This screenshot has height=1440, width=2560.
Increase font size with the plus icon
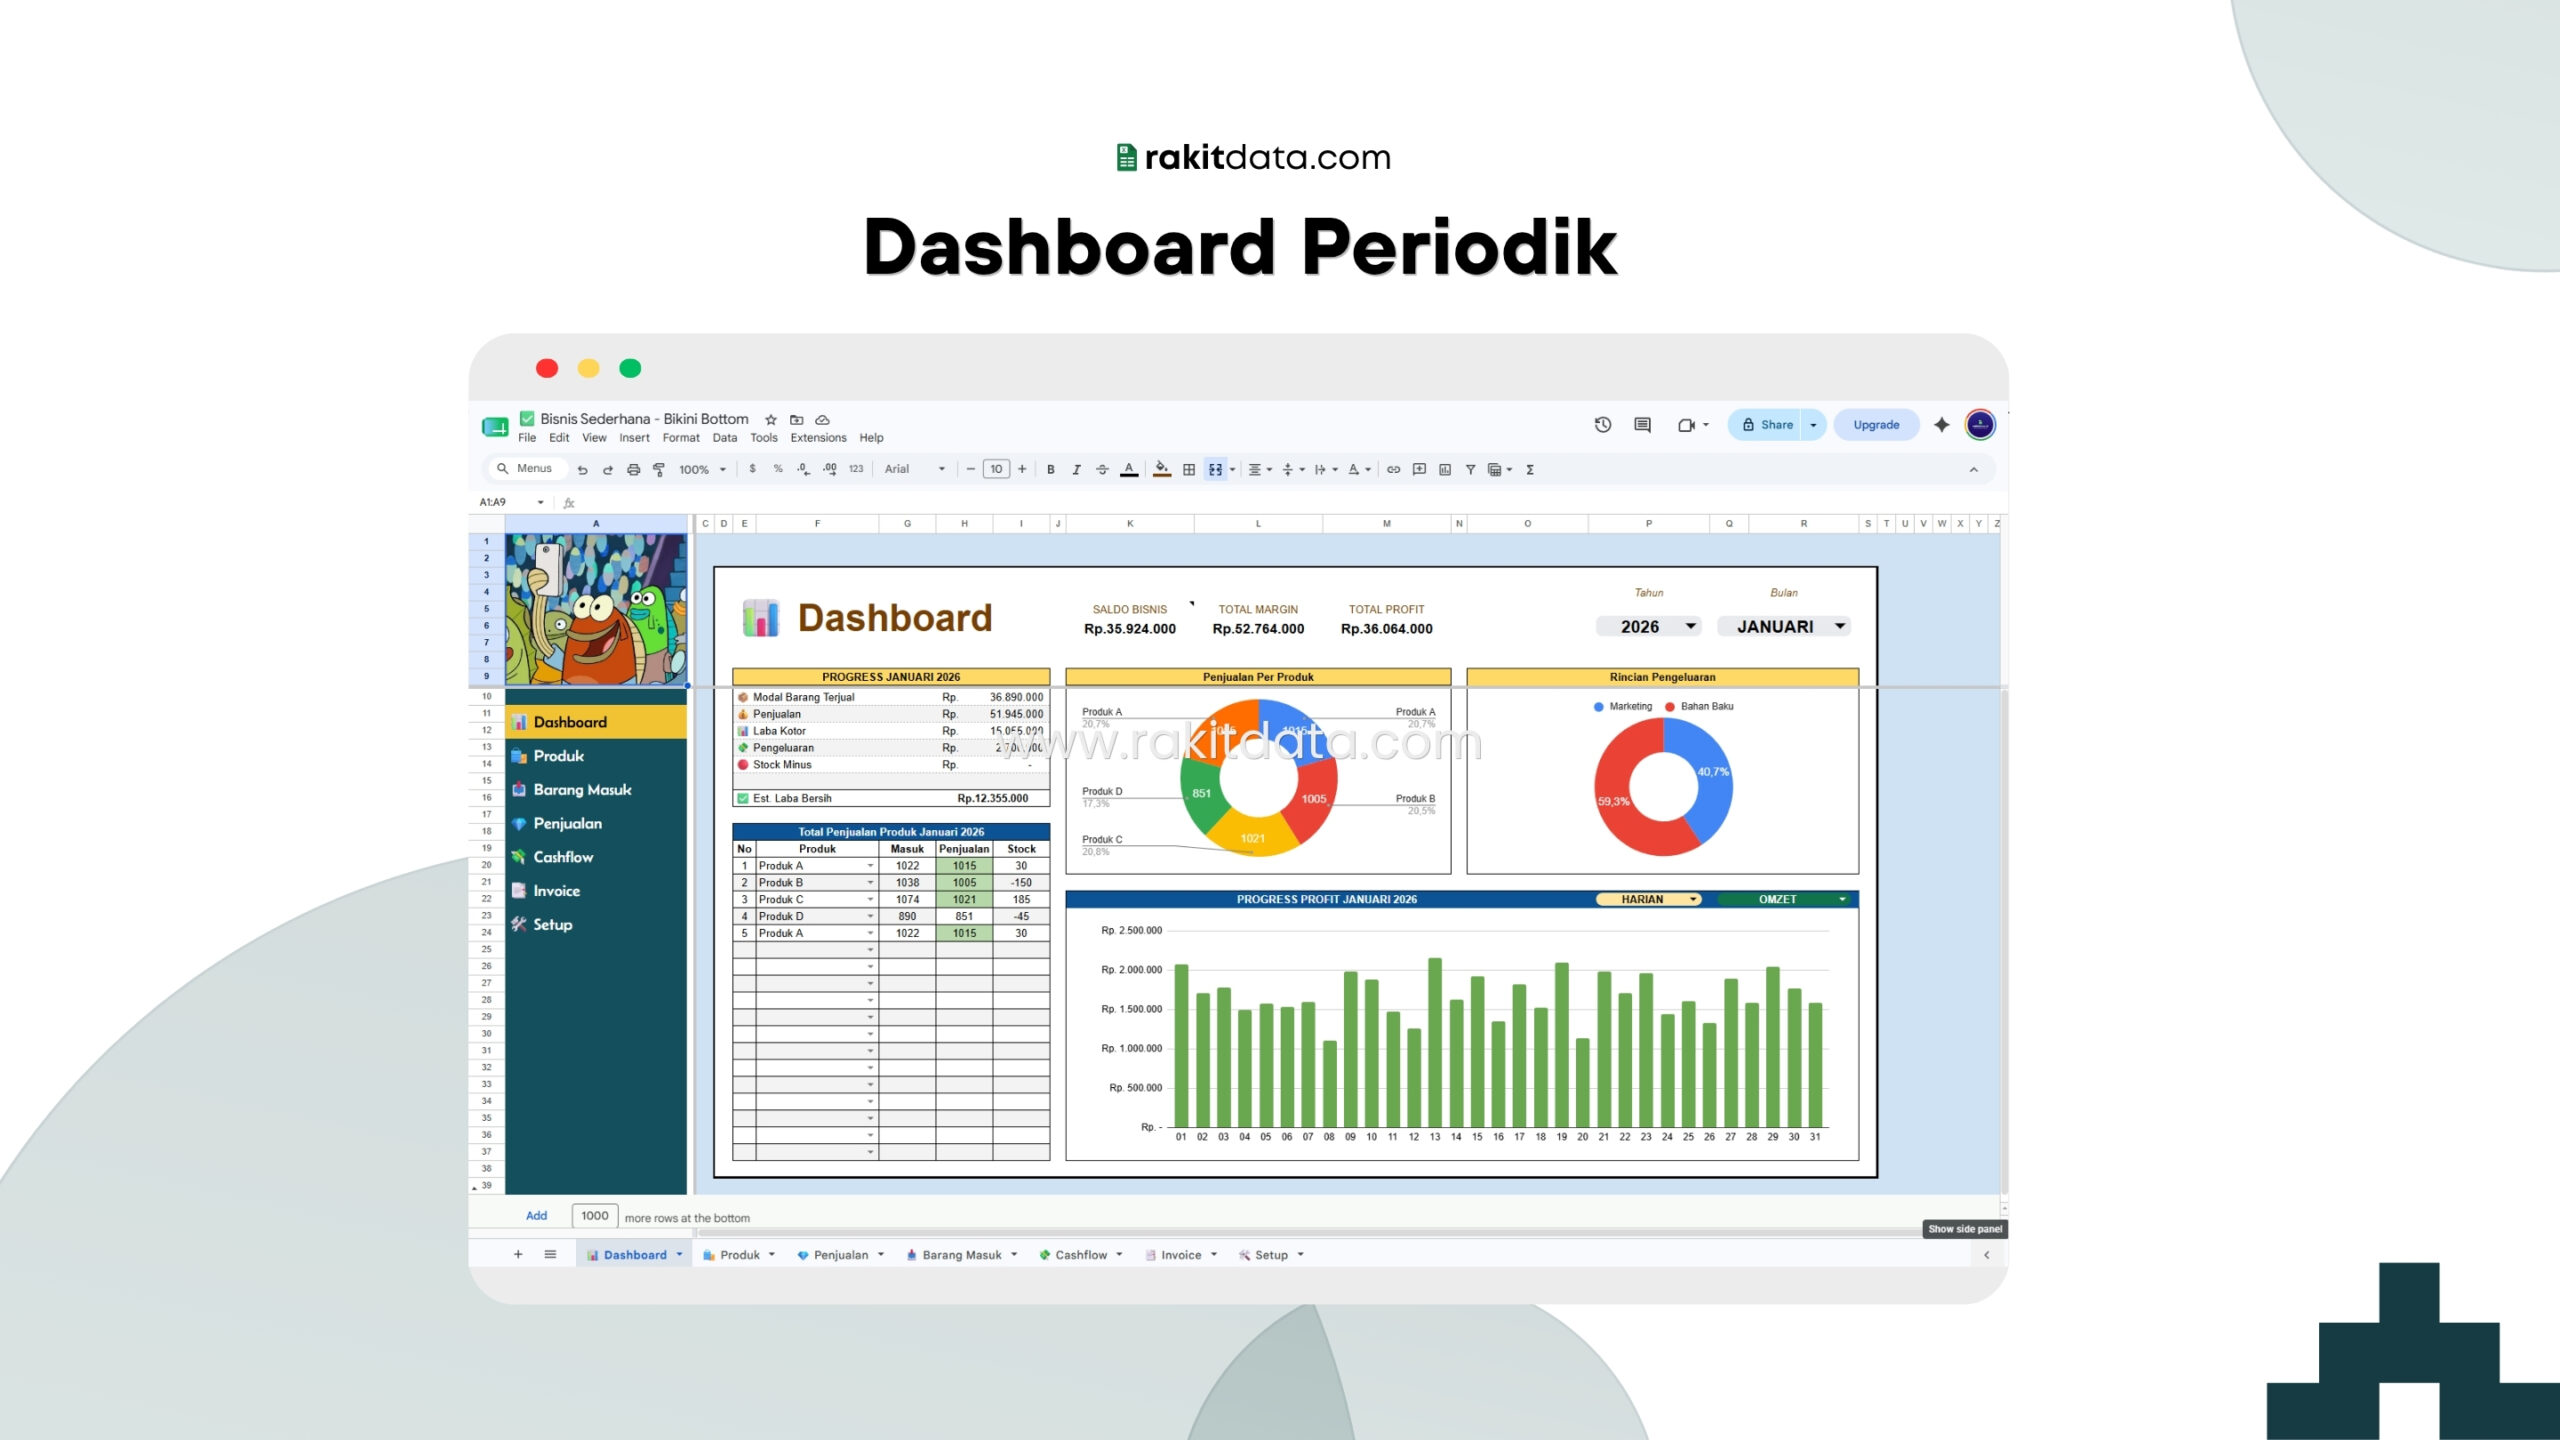pyautogui.click(x=1022, y=469)
